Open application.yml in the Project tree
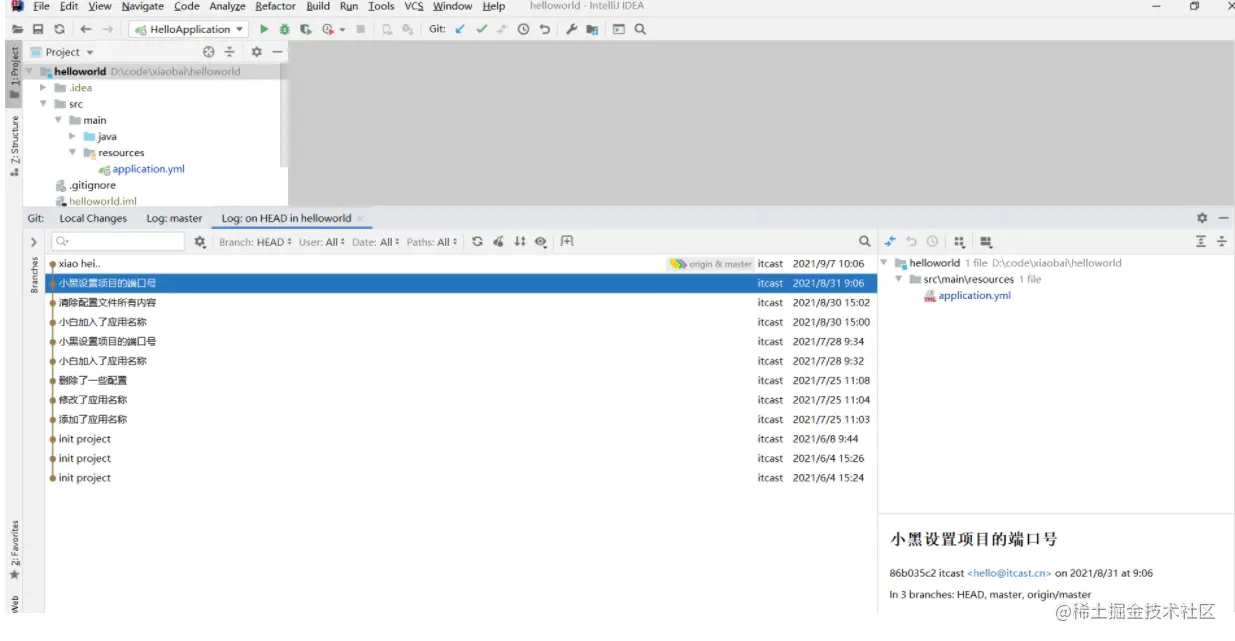Viewport: 1235px width, 641px height. tap(148, 169)
